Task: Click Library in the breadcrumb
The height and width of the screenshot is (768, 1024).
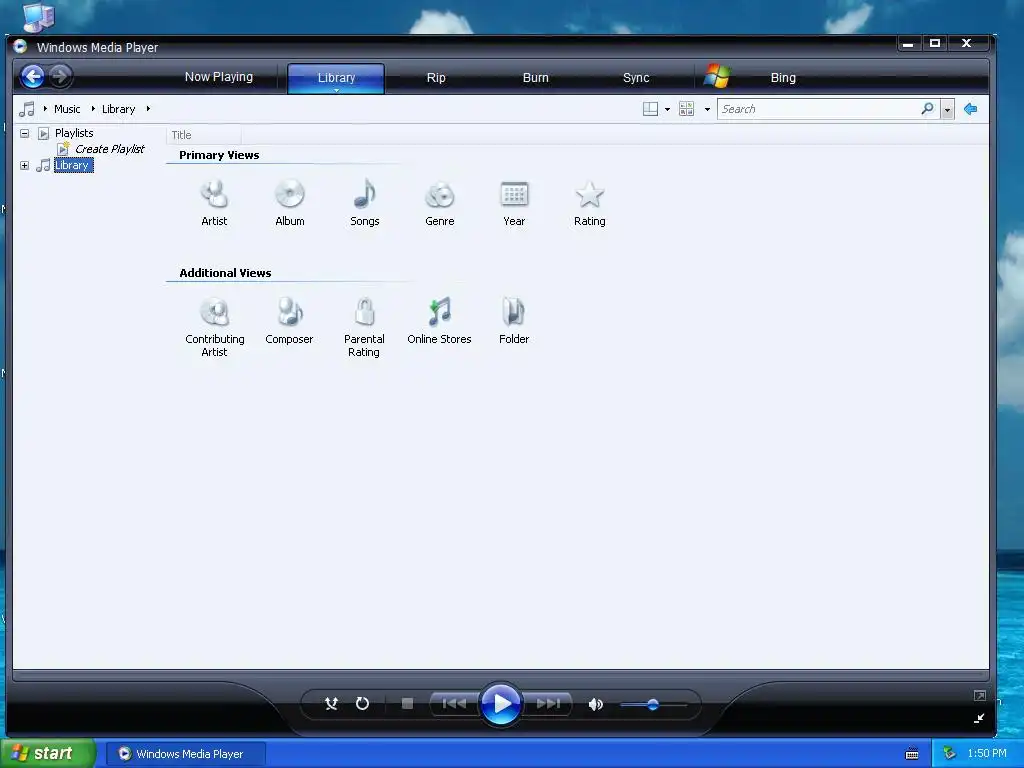Action: (118, 109)
